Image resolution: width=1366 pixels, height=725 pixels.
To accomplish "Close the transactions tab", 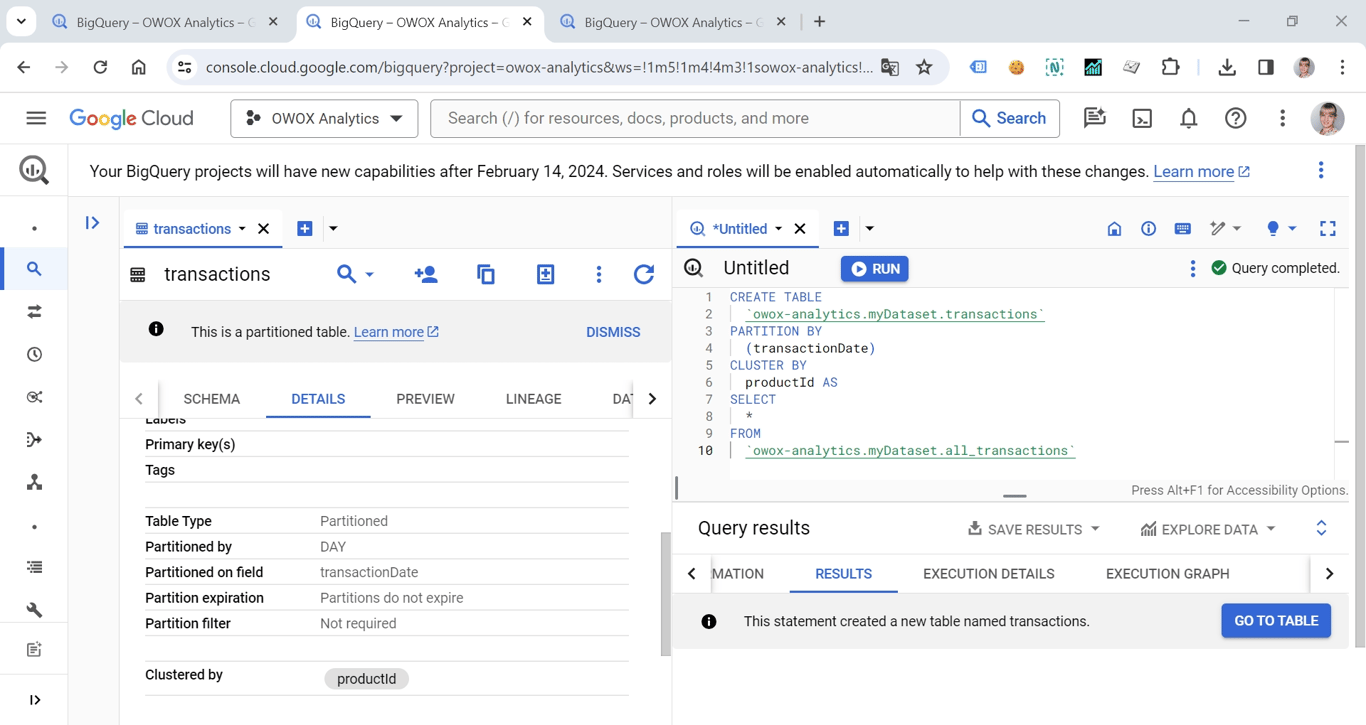I will (x=264, y=229).
